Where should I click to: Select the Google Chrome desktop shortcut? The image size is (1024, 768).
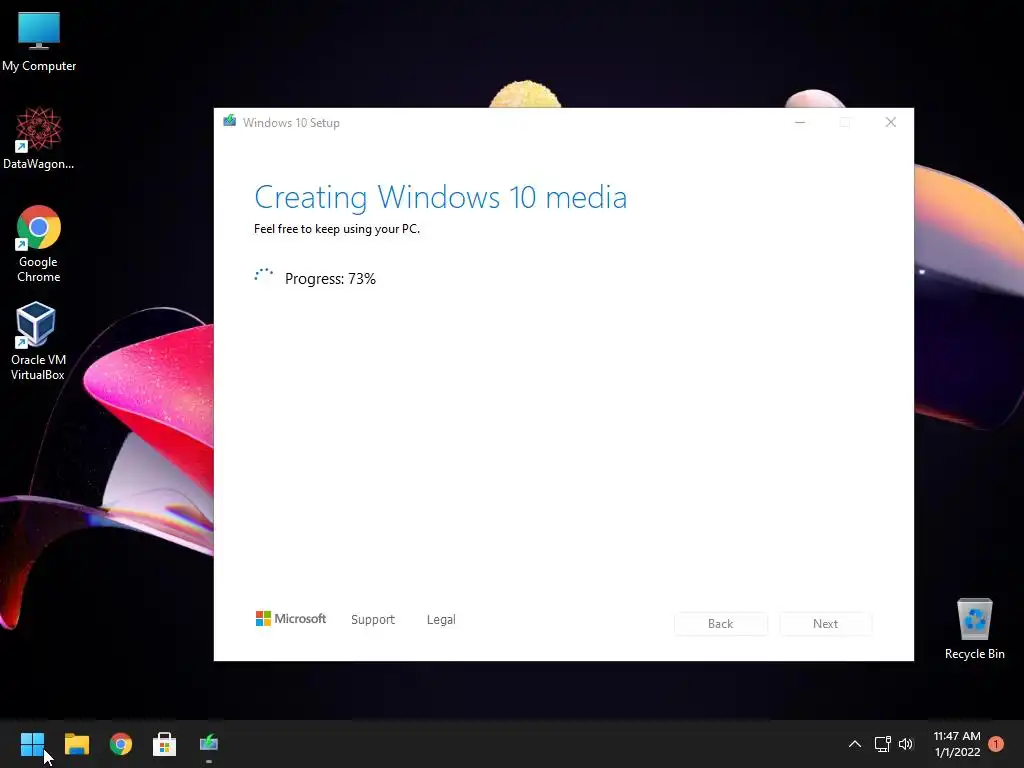(39, 244)
